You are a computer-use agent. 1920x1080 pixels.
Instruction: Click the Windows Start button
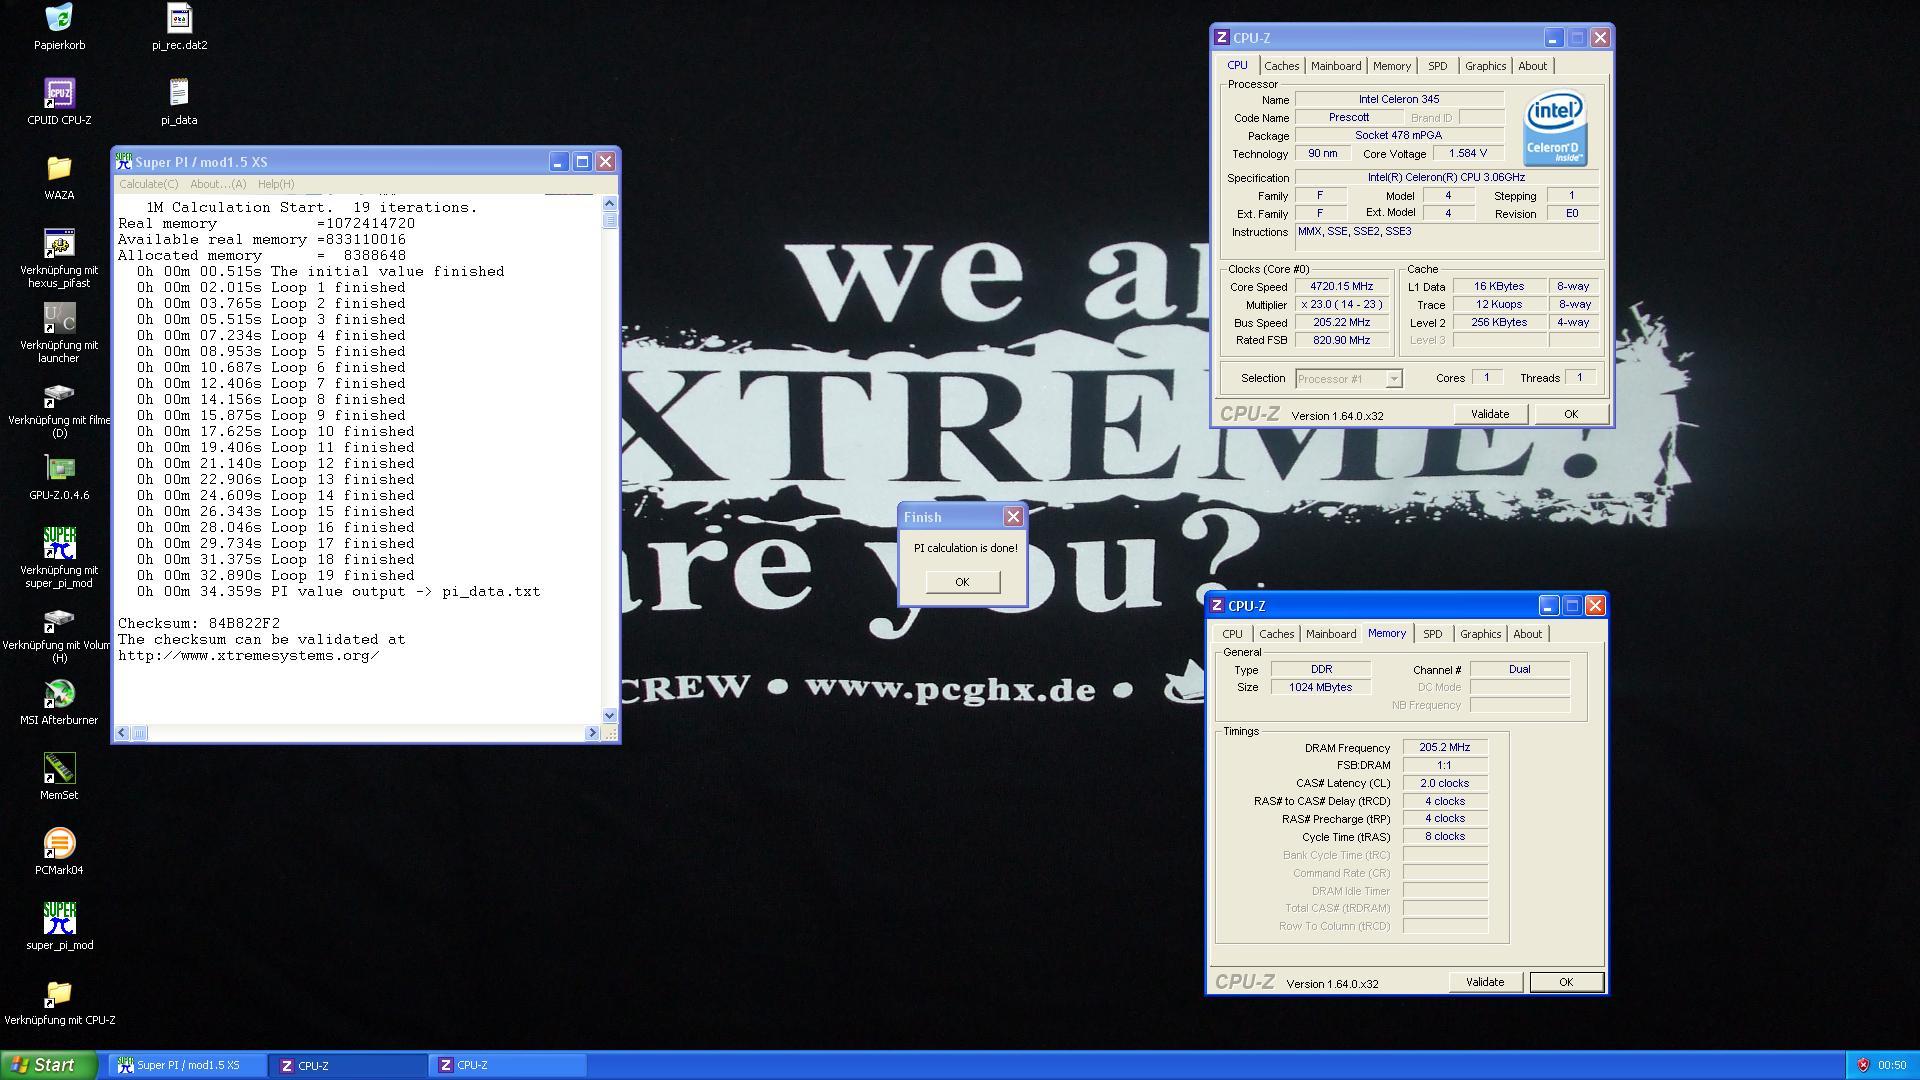(x=50, y=1065)
